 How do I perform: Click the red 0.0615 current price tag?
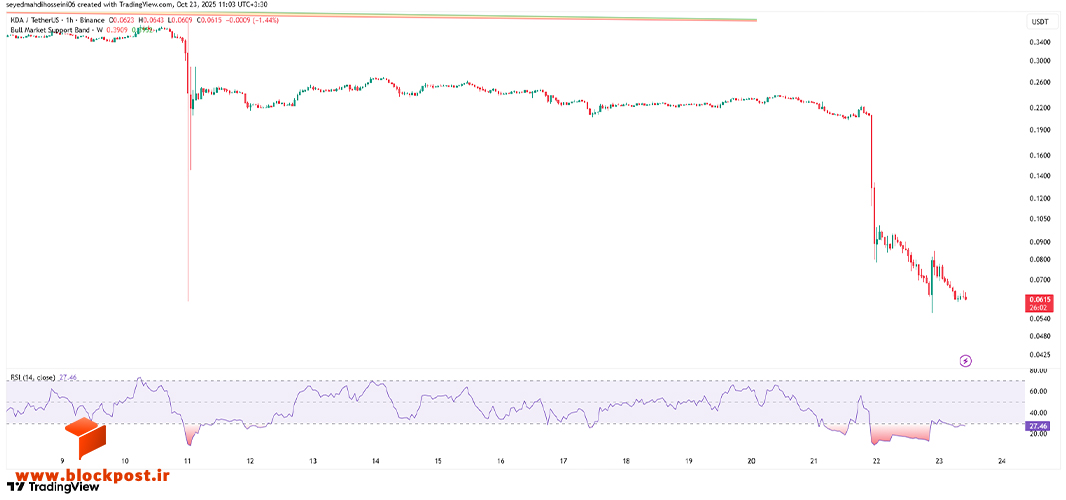(1040, 303)
